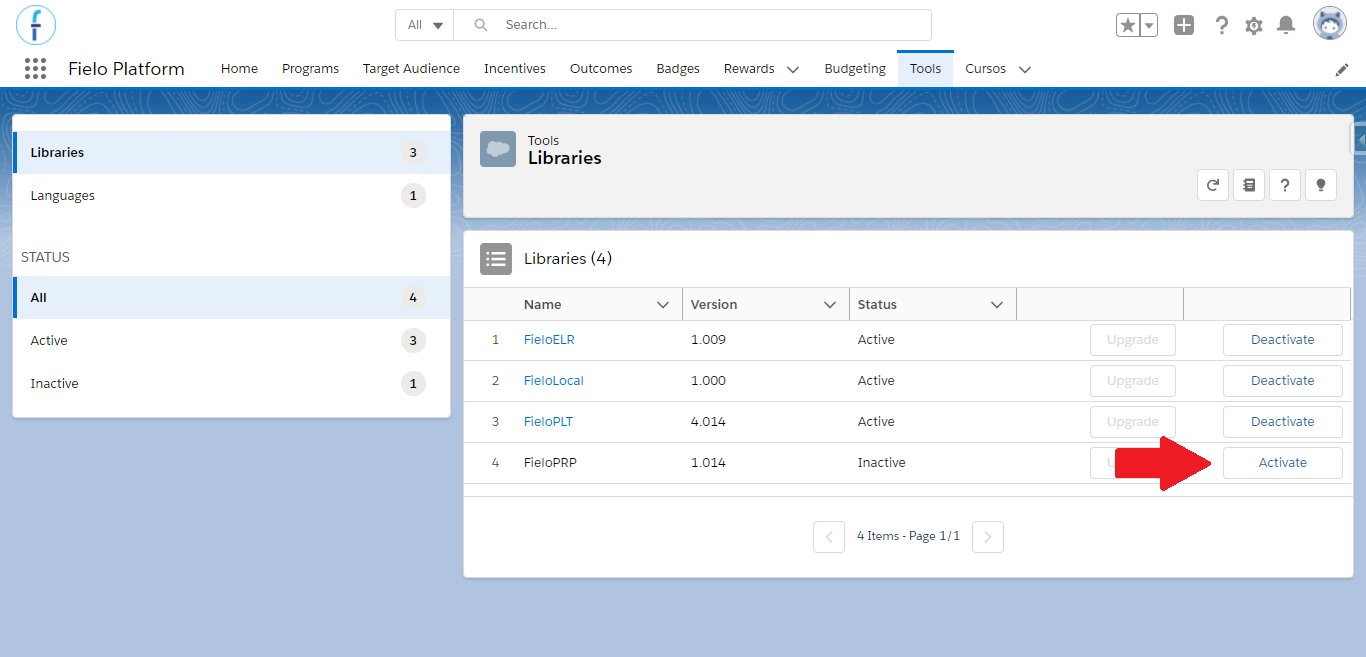Switch to the Incentives tab
The width and height of the screenshot is (1366, 657).
[x=515, y=69]
